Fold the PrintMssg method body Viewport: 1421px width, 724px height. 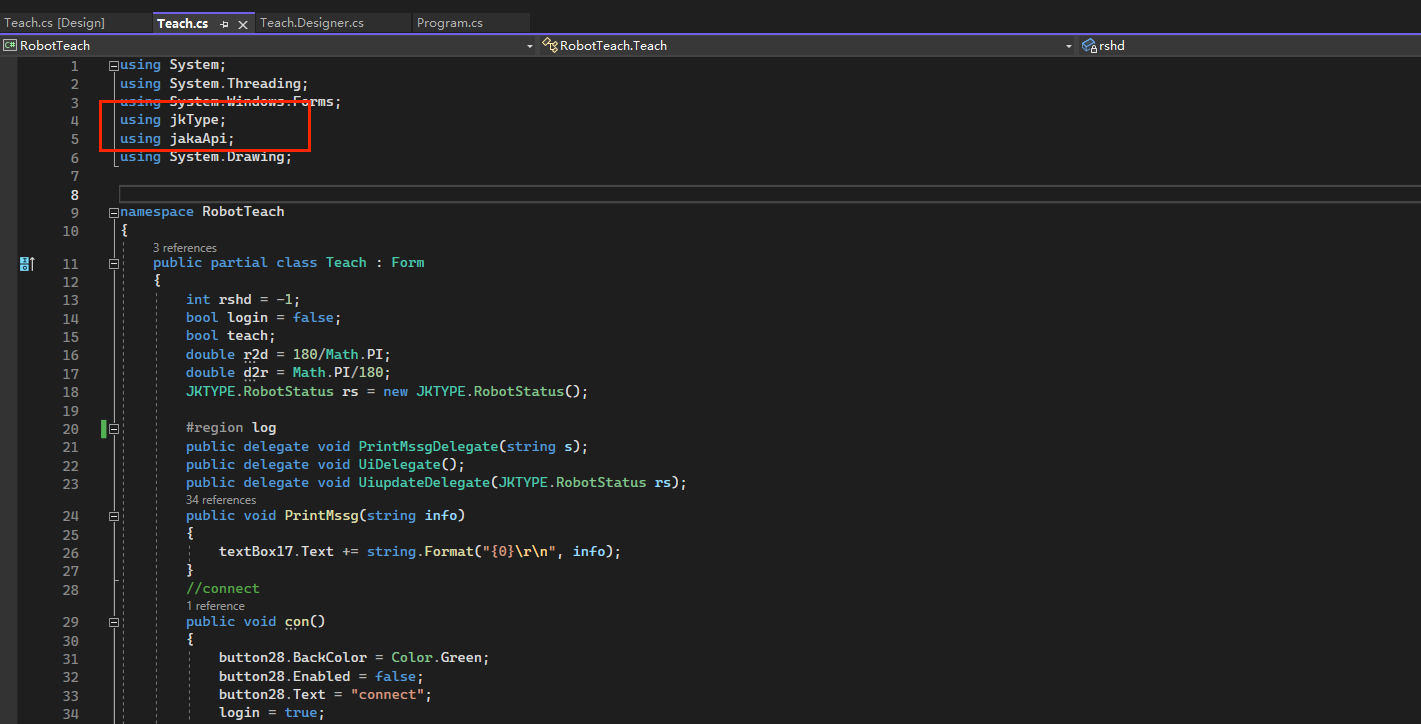(x=114, y=516)
